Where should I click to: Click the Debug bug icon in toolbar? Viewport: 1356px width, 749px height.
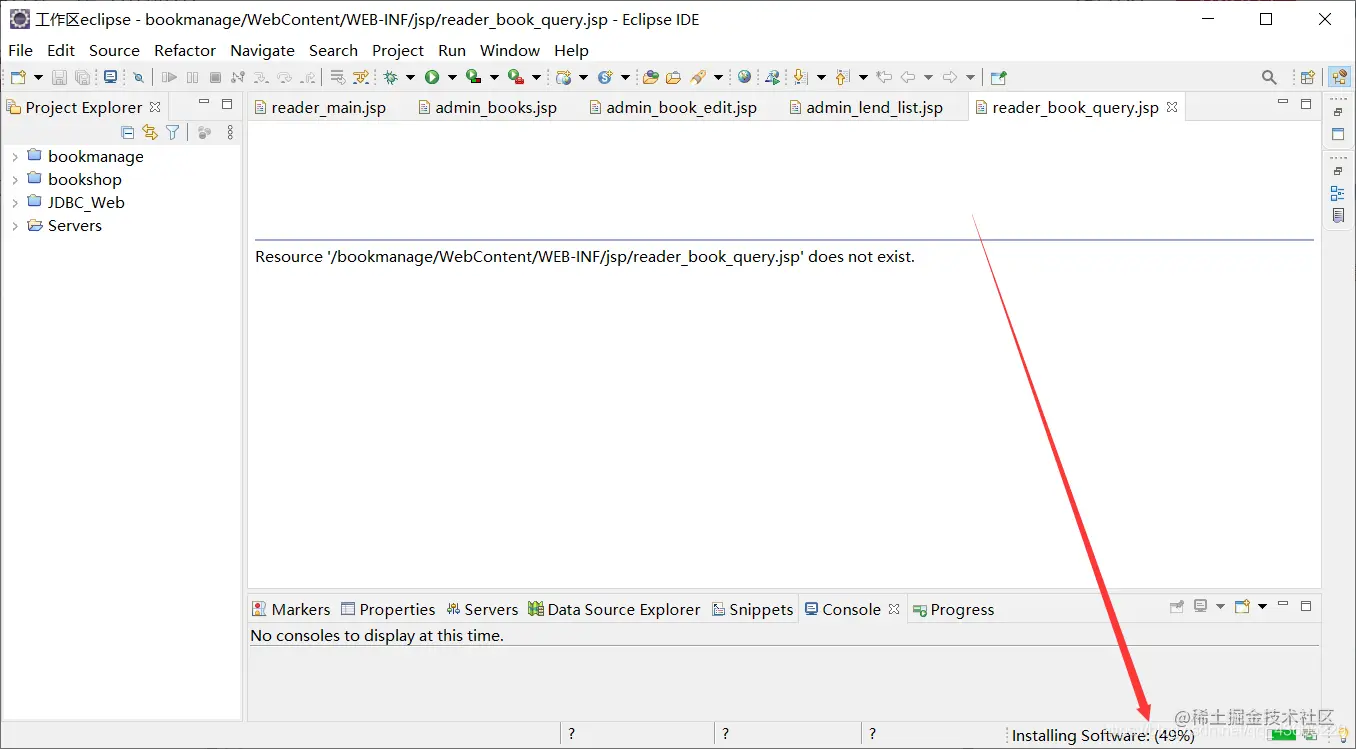(x=390, y=77)
